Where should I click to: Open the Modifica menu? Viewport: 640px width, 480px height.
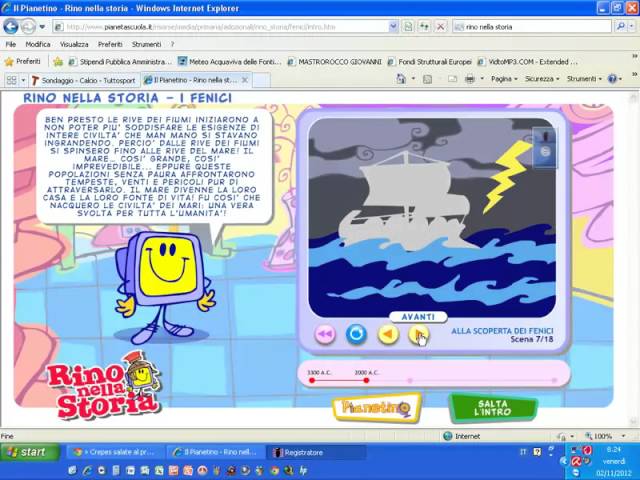pos(38,44)
